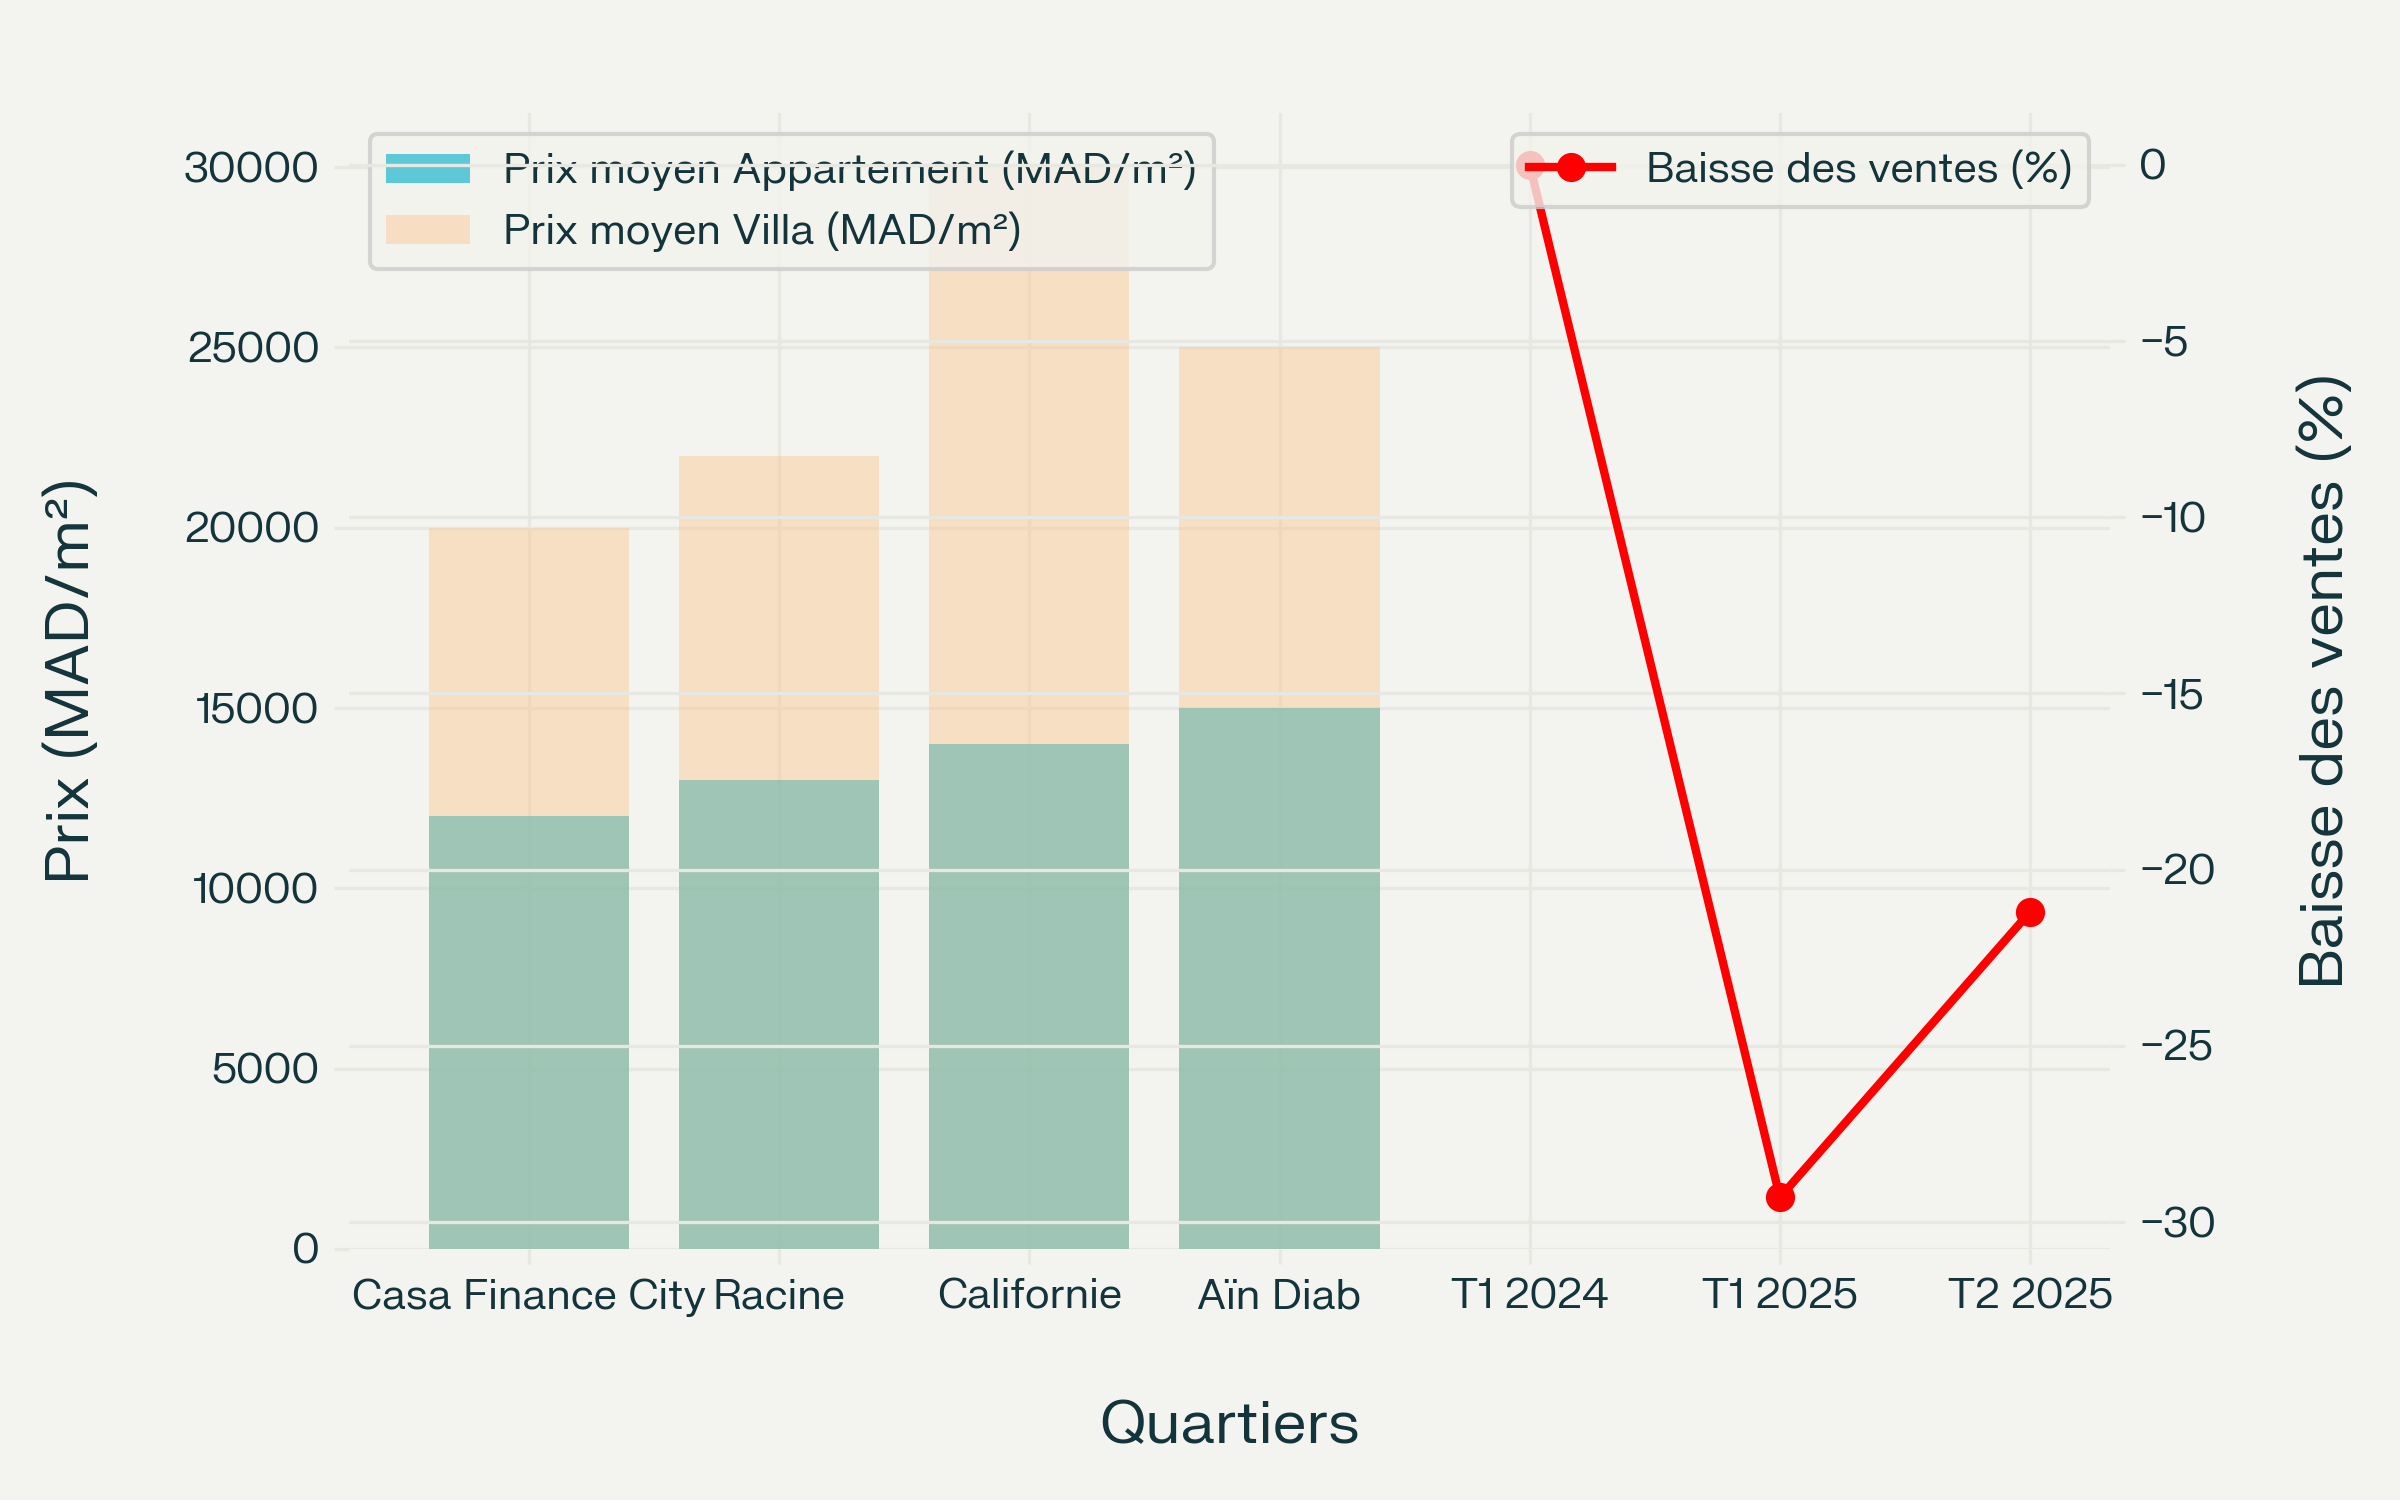The height and width of the screenshot is (1500, 2400).
Task: Click the 30000 tick on the price axis
Action: (x=251, y=168)
